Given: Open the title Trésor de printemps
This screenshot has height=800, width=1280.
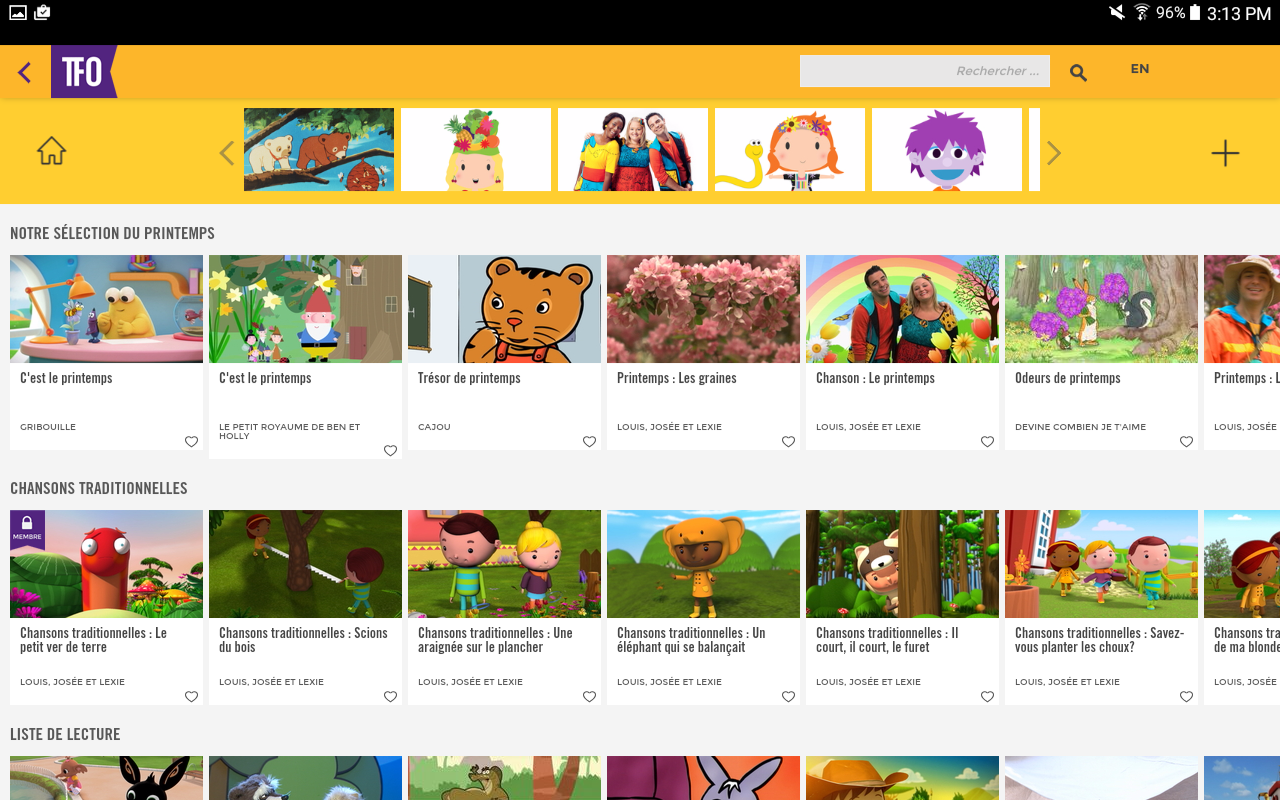Looking at the screenshot, I should (469, 378).
